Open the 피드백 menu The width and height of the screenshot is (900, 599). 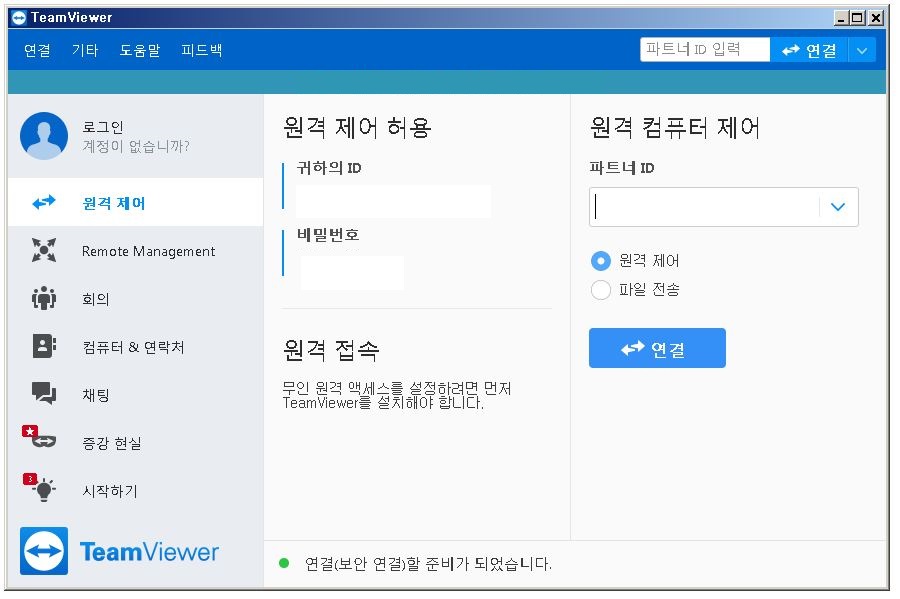201,50
